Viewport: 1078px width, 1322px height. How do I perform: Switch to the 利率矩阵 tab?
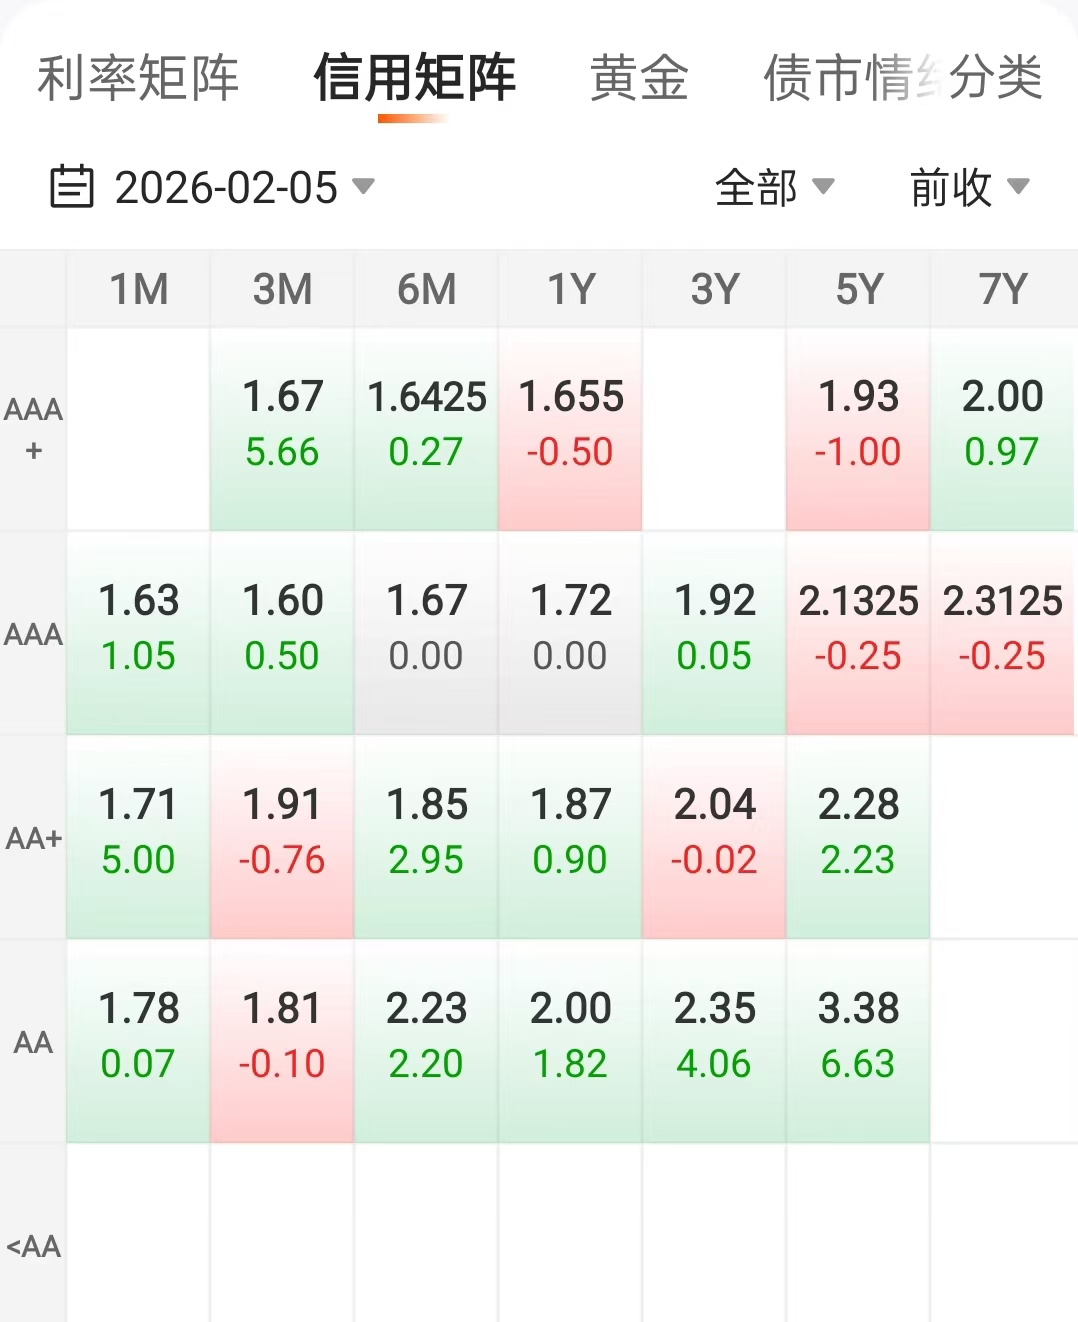[138, 78]
